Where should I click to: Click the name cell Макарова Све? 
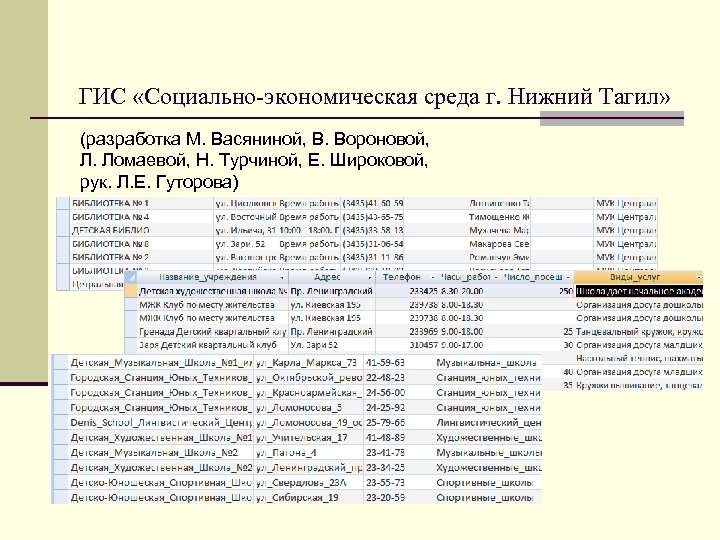coord(499,244)
